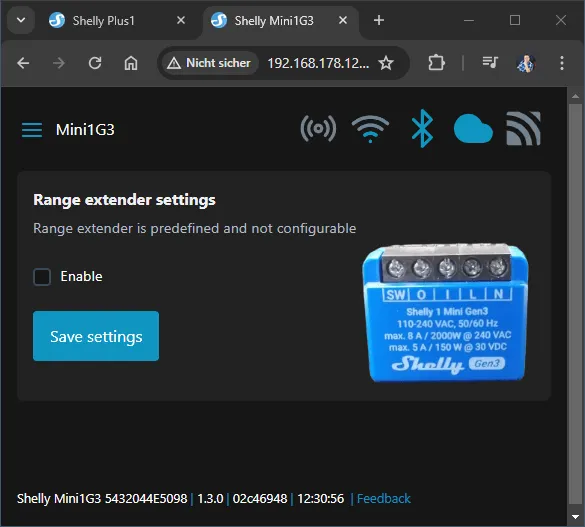Image resolution: width=585 pixels, height=527 pixels.
Task: Go forward to the next page
Action: coord(59,63)
